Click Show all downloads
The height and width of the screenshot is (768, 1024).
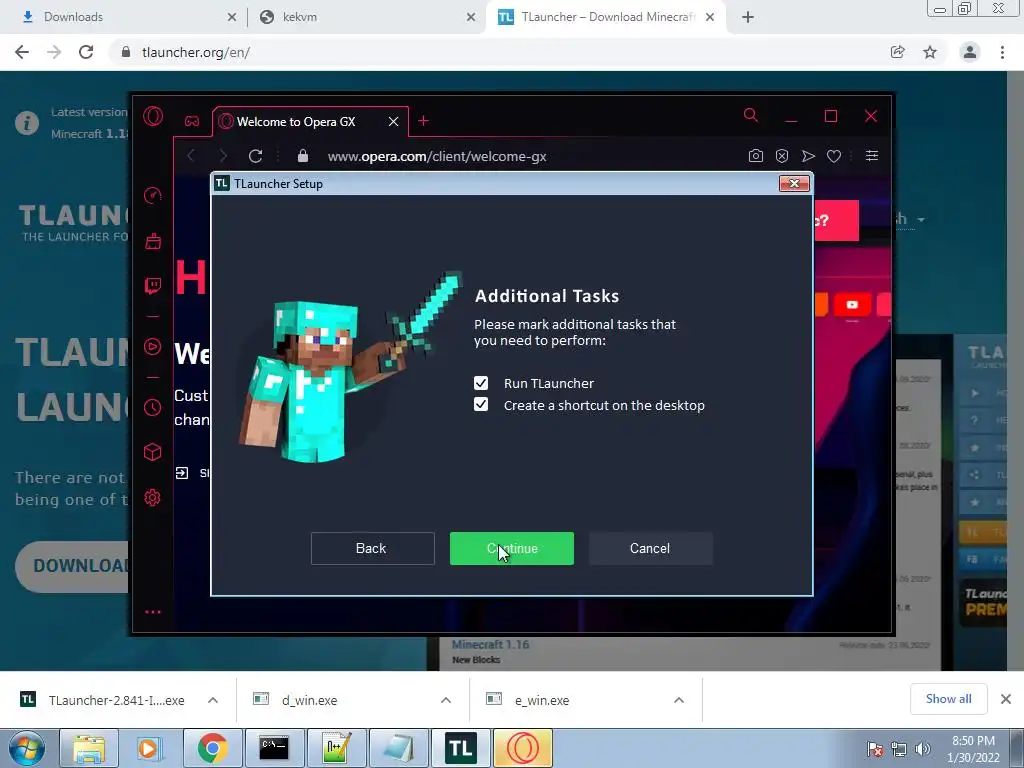[949, 699]
